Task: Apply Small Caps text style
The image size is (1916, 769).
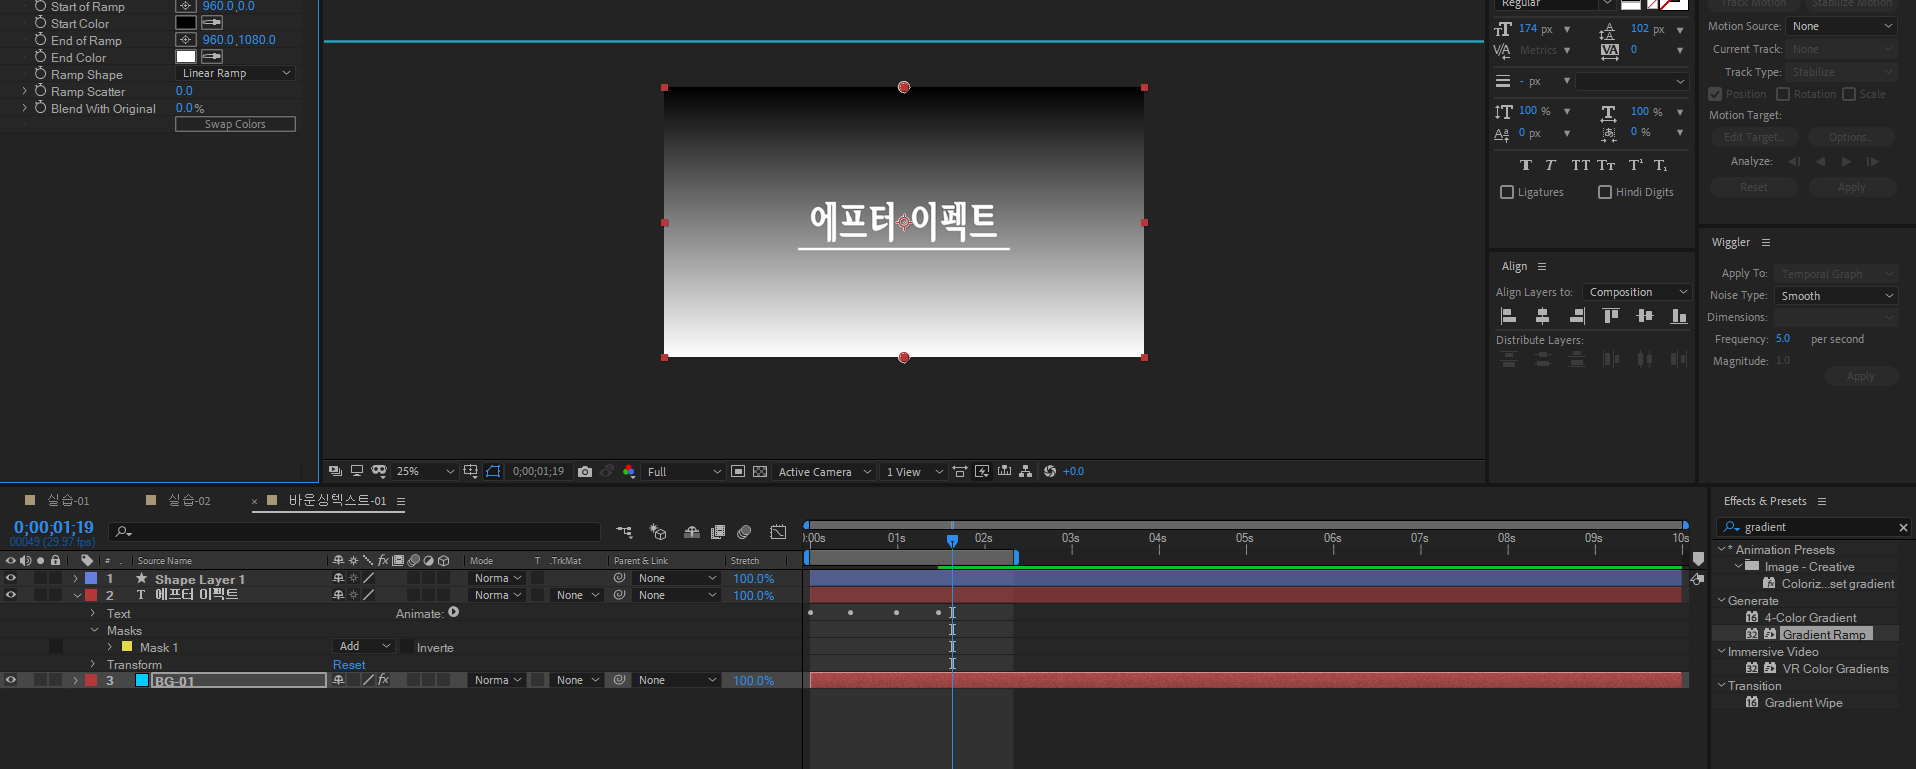Action: pos(1606,165)
